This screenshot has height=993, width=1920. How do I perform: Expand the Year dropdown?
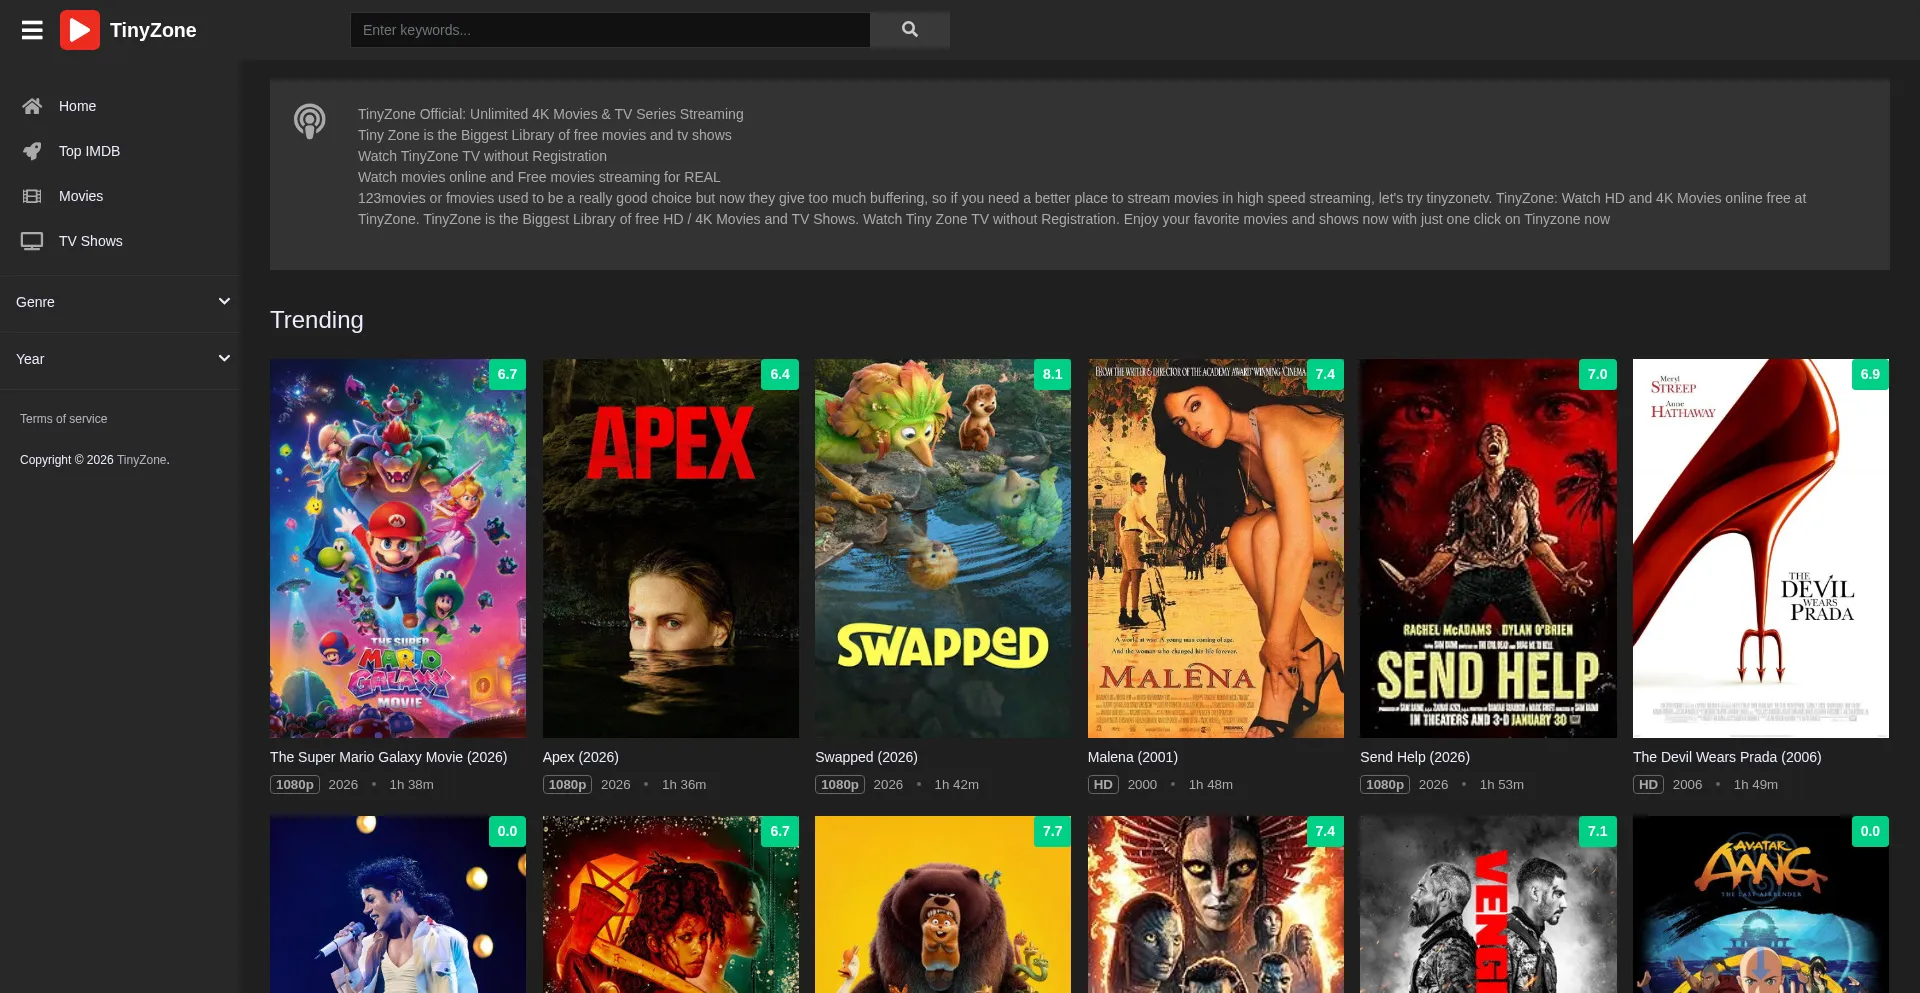(x=120, y=359)
